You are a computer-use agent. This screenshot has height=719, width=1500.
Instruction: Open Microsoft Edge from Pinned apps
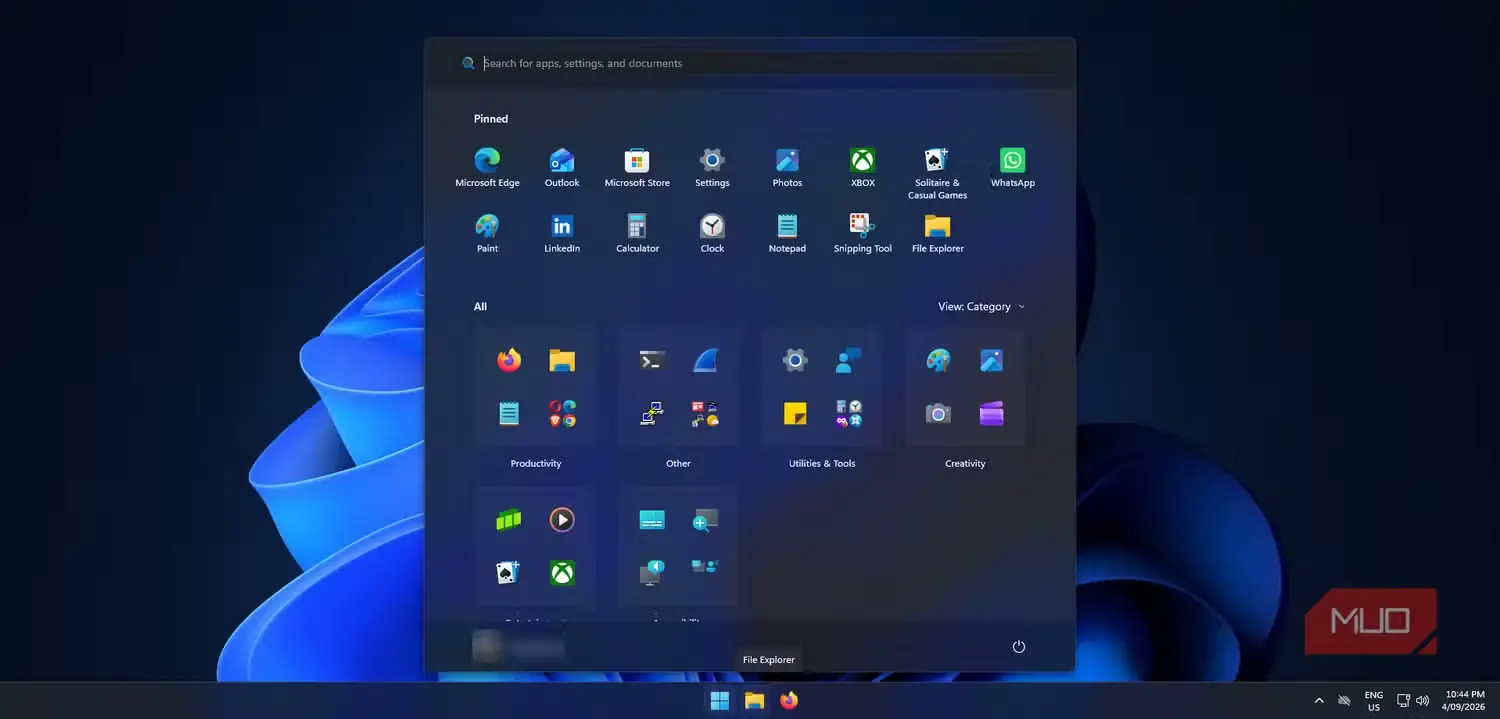[x=487, y=167]
